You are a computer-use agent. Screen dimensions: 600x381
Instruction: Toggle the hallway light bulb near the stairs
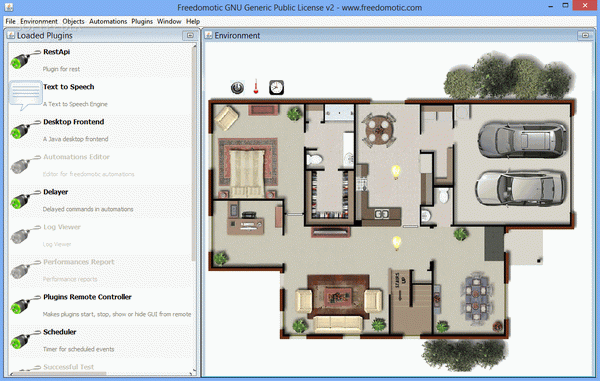(x=397, y=243)
